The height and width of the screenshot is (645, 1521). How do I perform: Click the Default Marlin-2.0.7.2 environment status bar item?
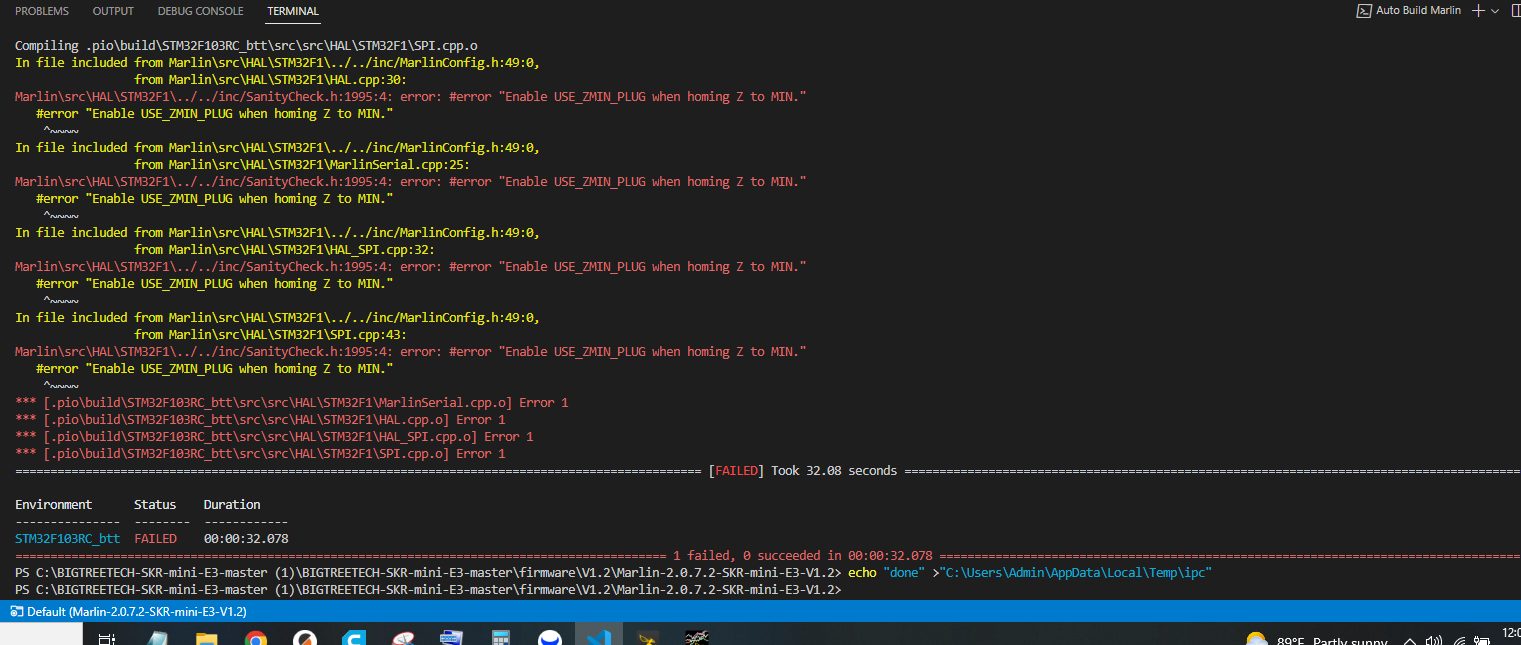tap(128, 611)
